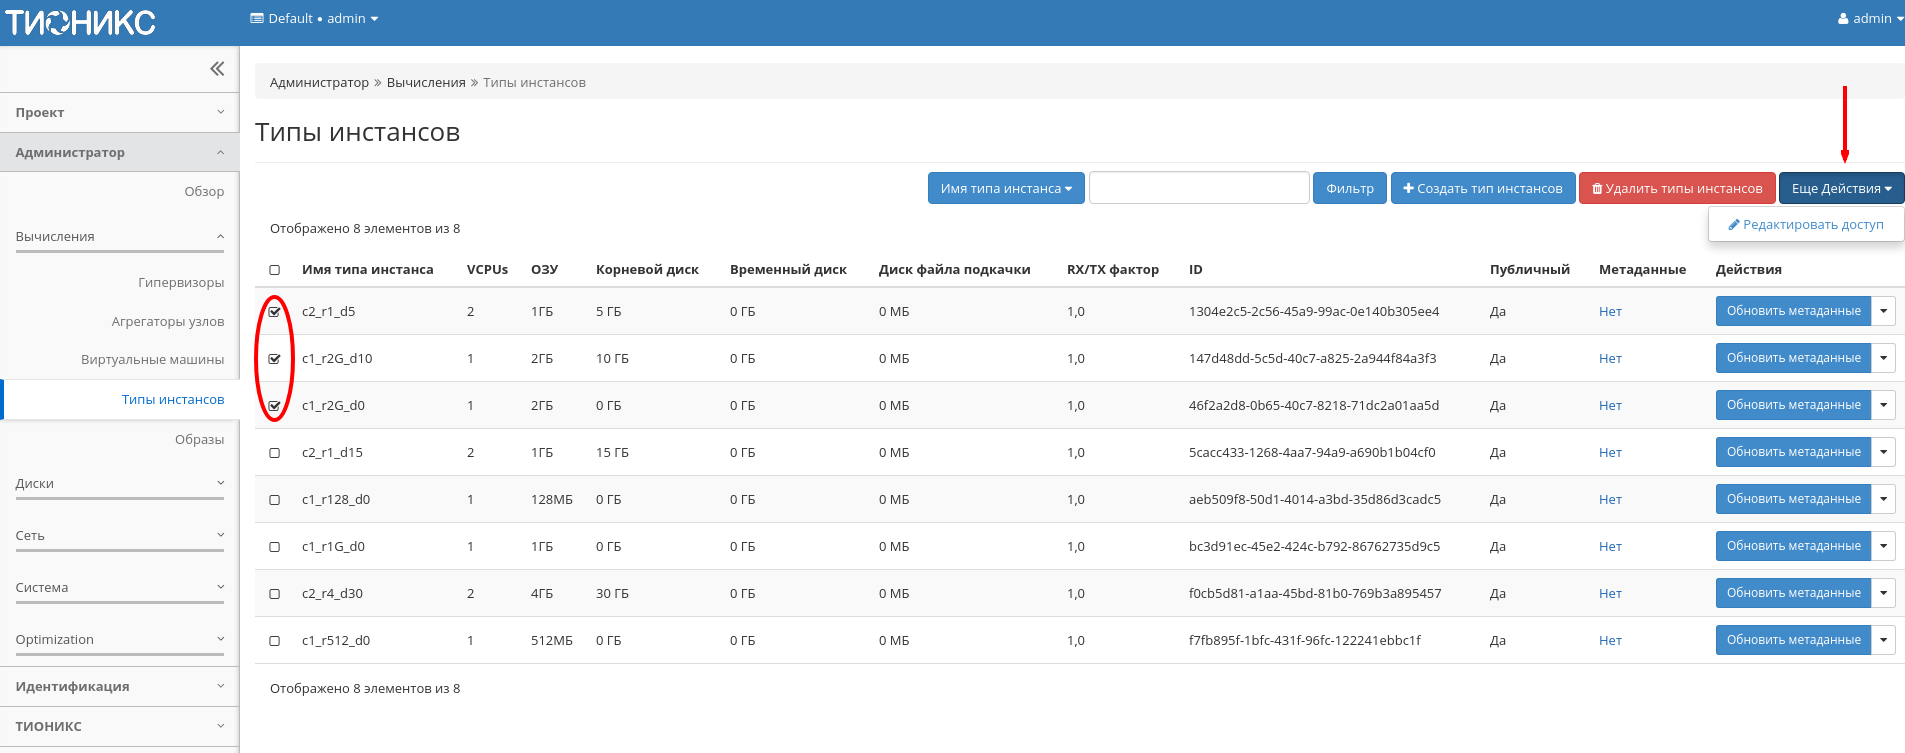Screen dimensions: 1905x753
Task: Click Редактировать доступ in the dropdown
Action: coord(1806,225)
